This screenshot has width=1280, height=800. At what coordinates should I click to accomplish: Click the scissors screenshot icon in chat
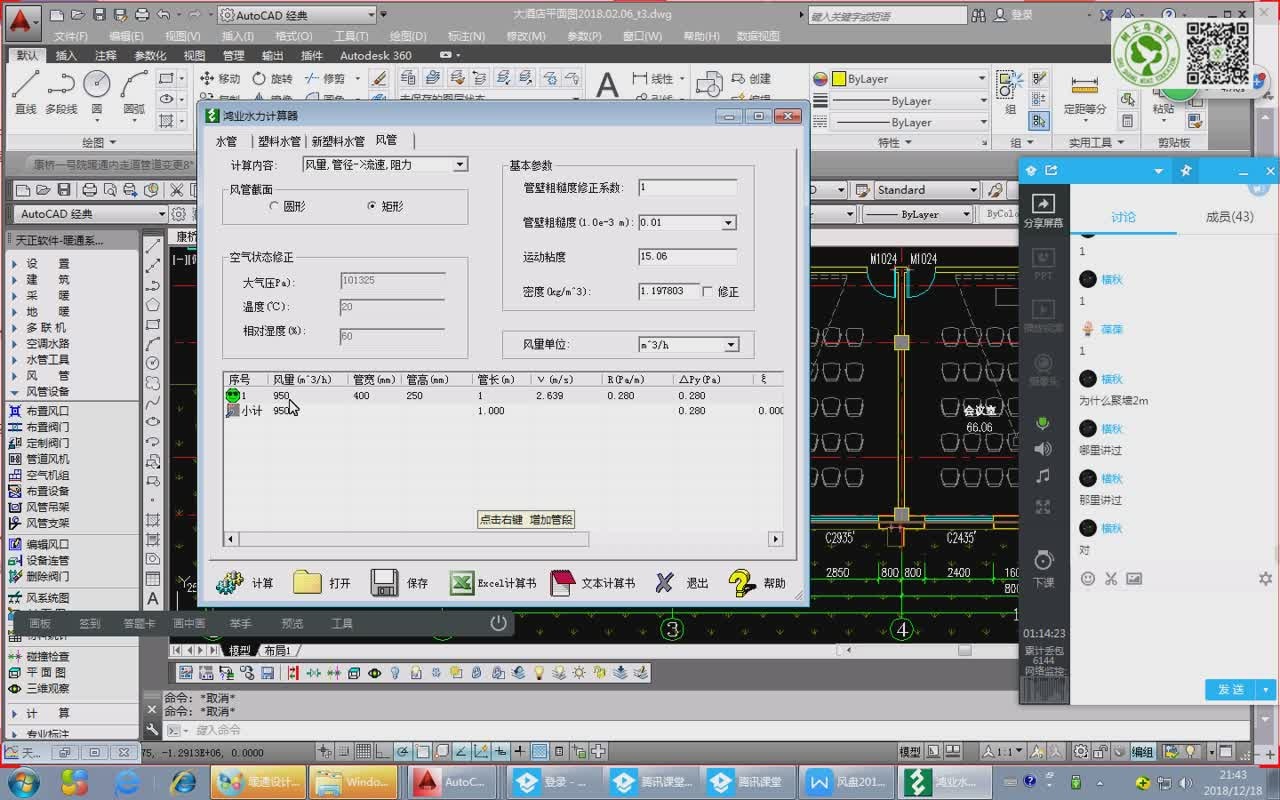[1111, 578]
